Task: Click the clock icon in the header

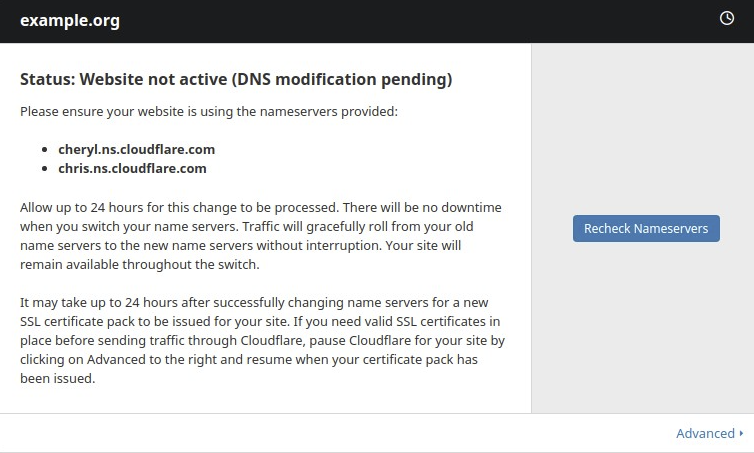Action: 727,18
